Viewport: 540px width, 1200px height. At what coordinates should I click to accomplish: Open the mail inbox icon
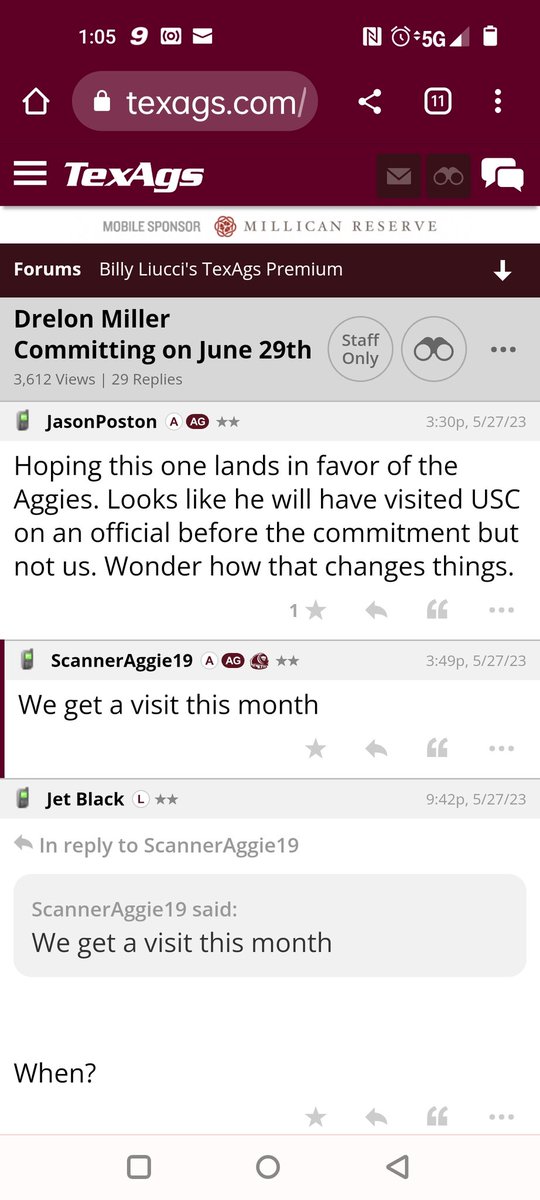coord(398,176)
